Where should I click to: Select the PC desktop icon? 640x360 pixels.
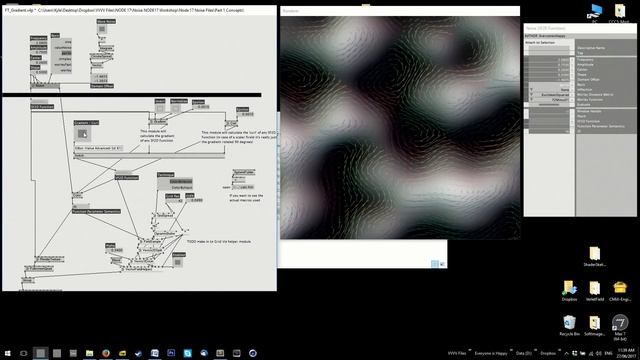pyautogui.click(x=595, y=13)
